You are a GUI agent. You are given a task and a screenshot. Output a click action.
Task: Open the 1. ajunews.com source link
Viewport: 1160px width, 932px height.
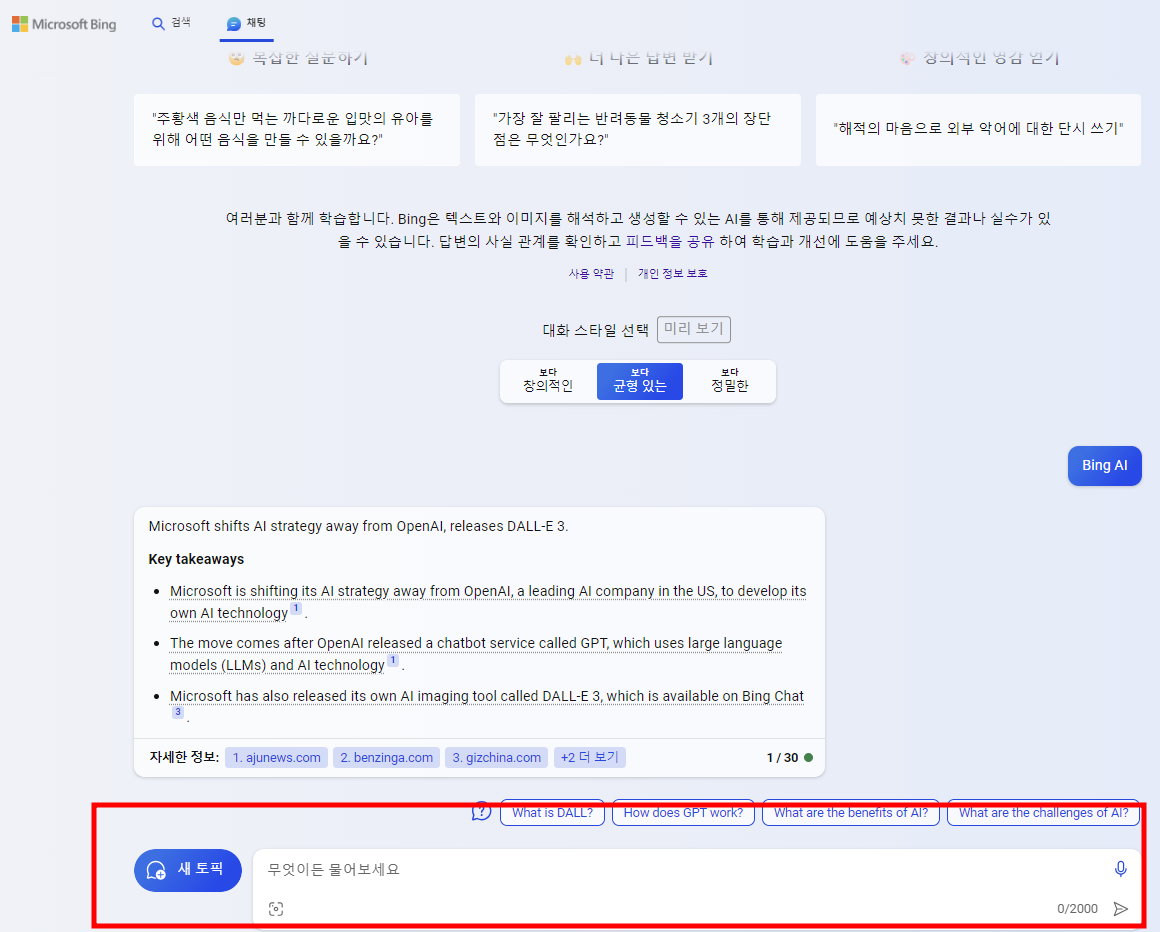[x=276, y=757]
